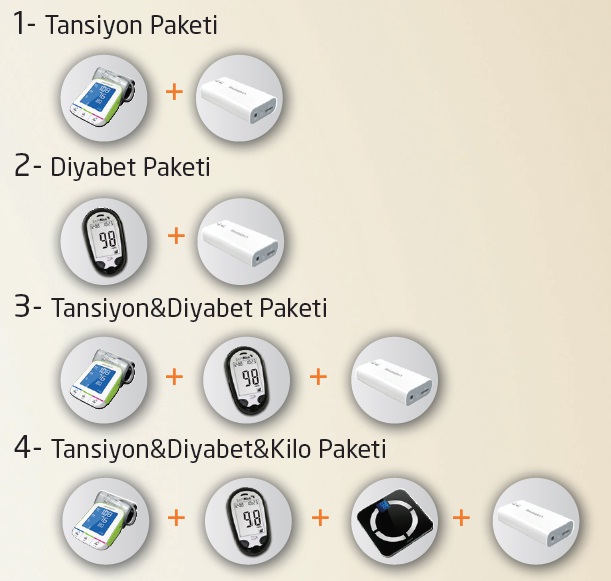Select the white hub device in Tansiyon Paketi

(x=239, y=97)
